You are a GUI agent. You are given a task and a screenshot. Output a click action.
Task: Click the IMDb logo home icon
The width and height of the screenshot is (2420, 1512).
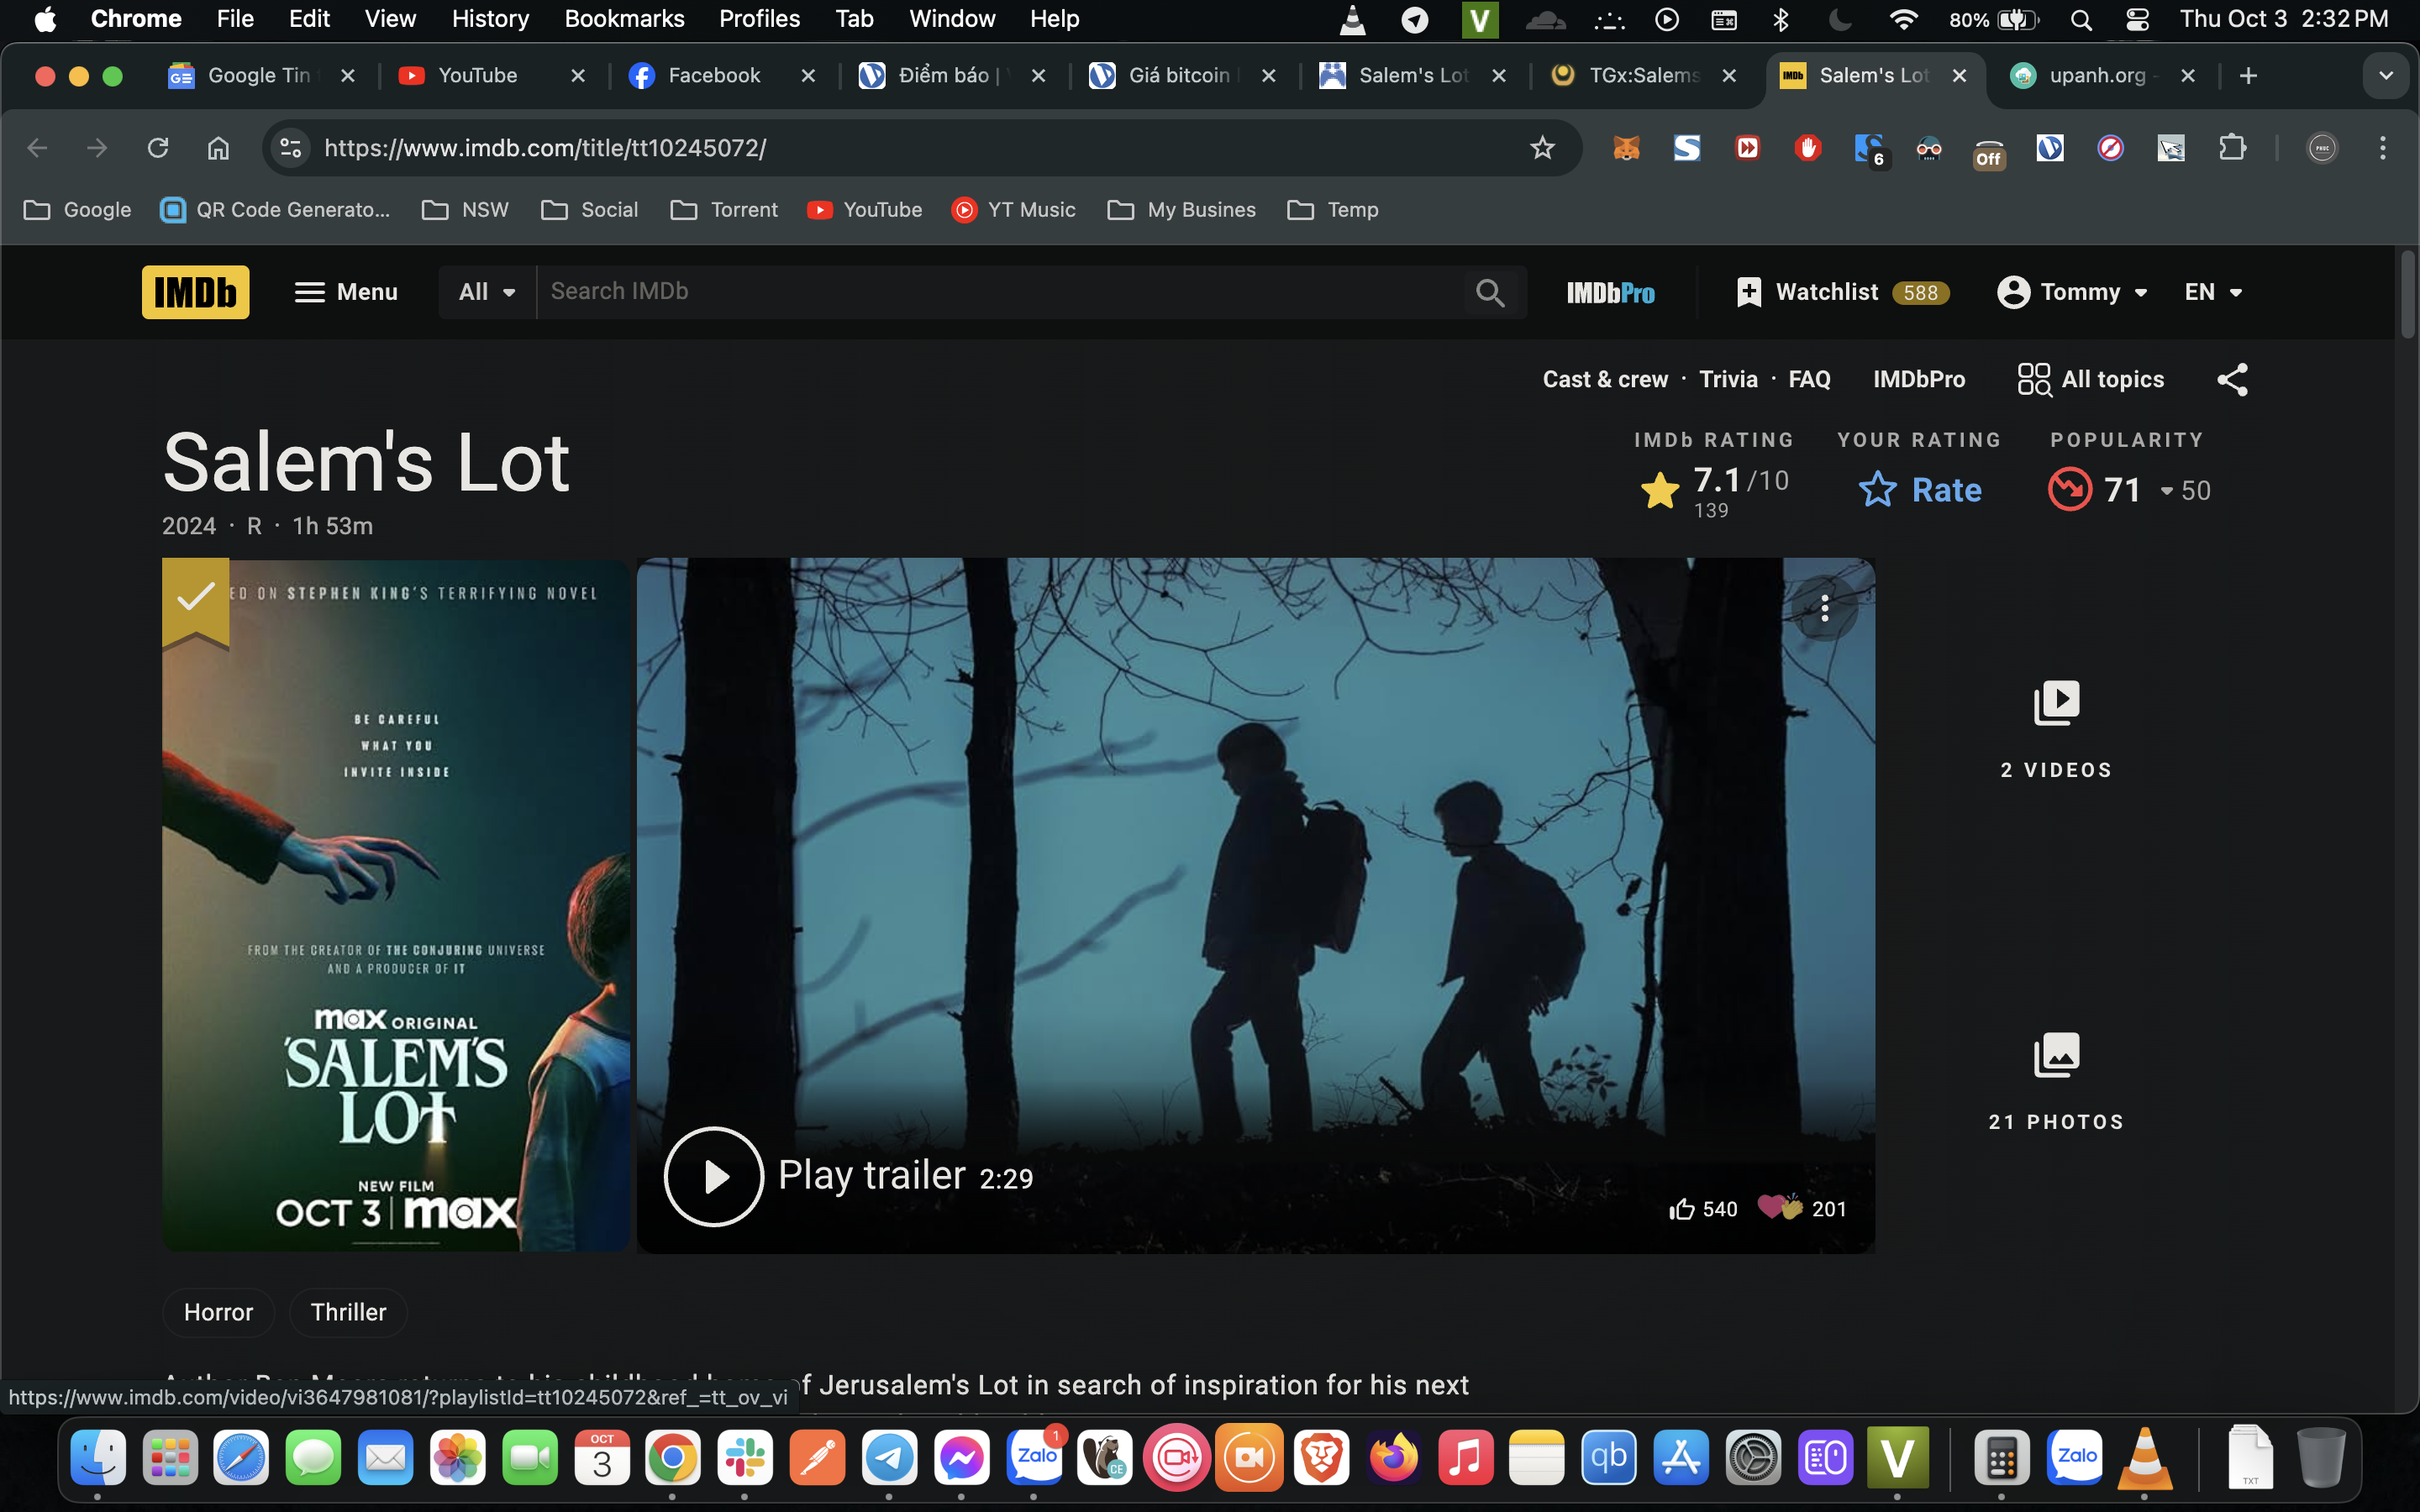[x=195, y=292]
